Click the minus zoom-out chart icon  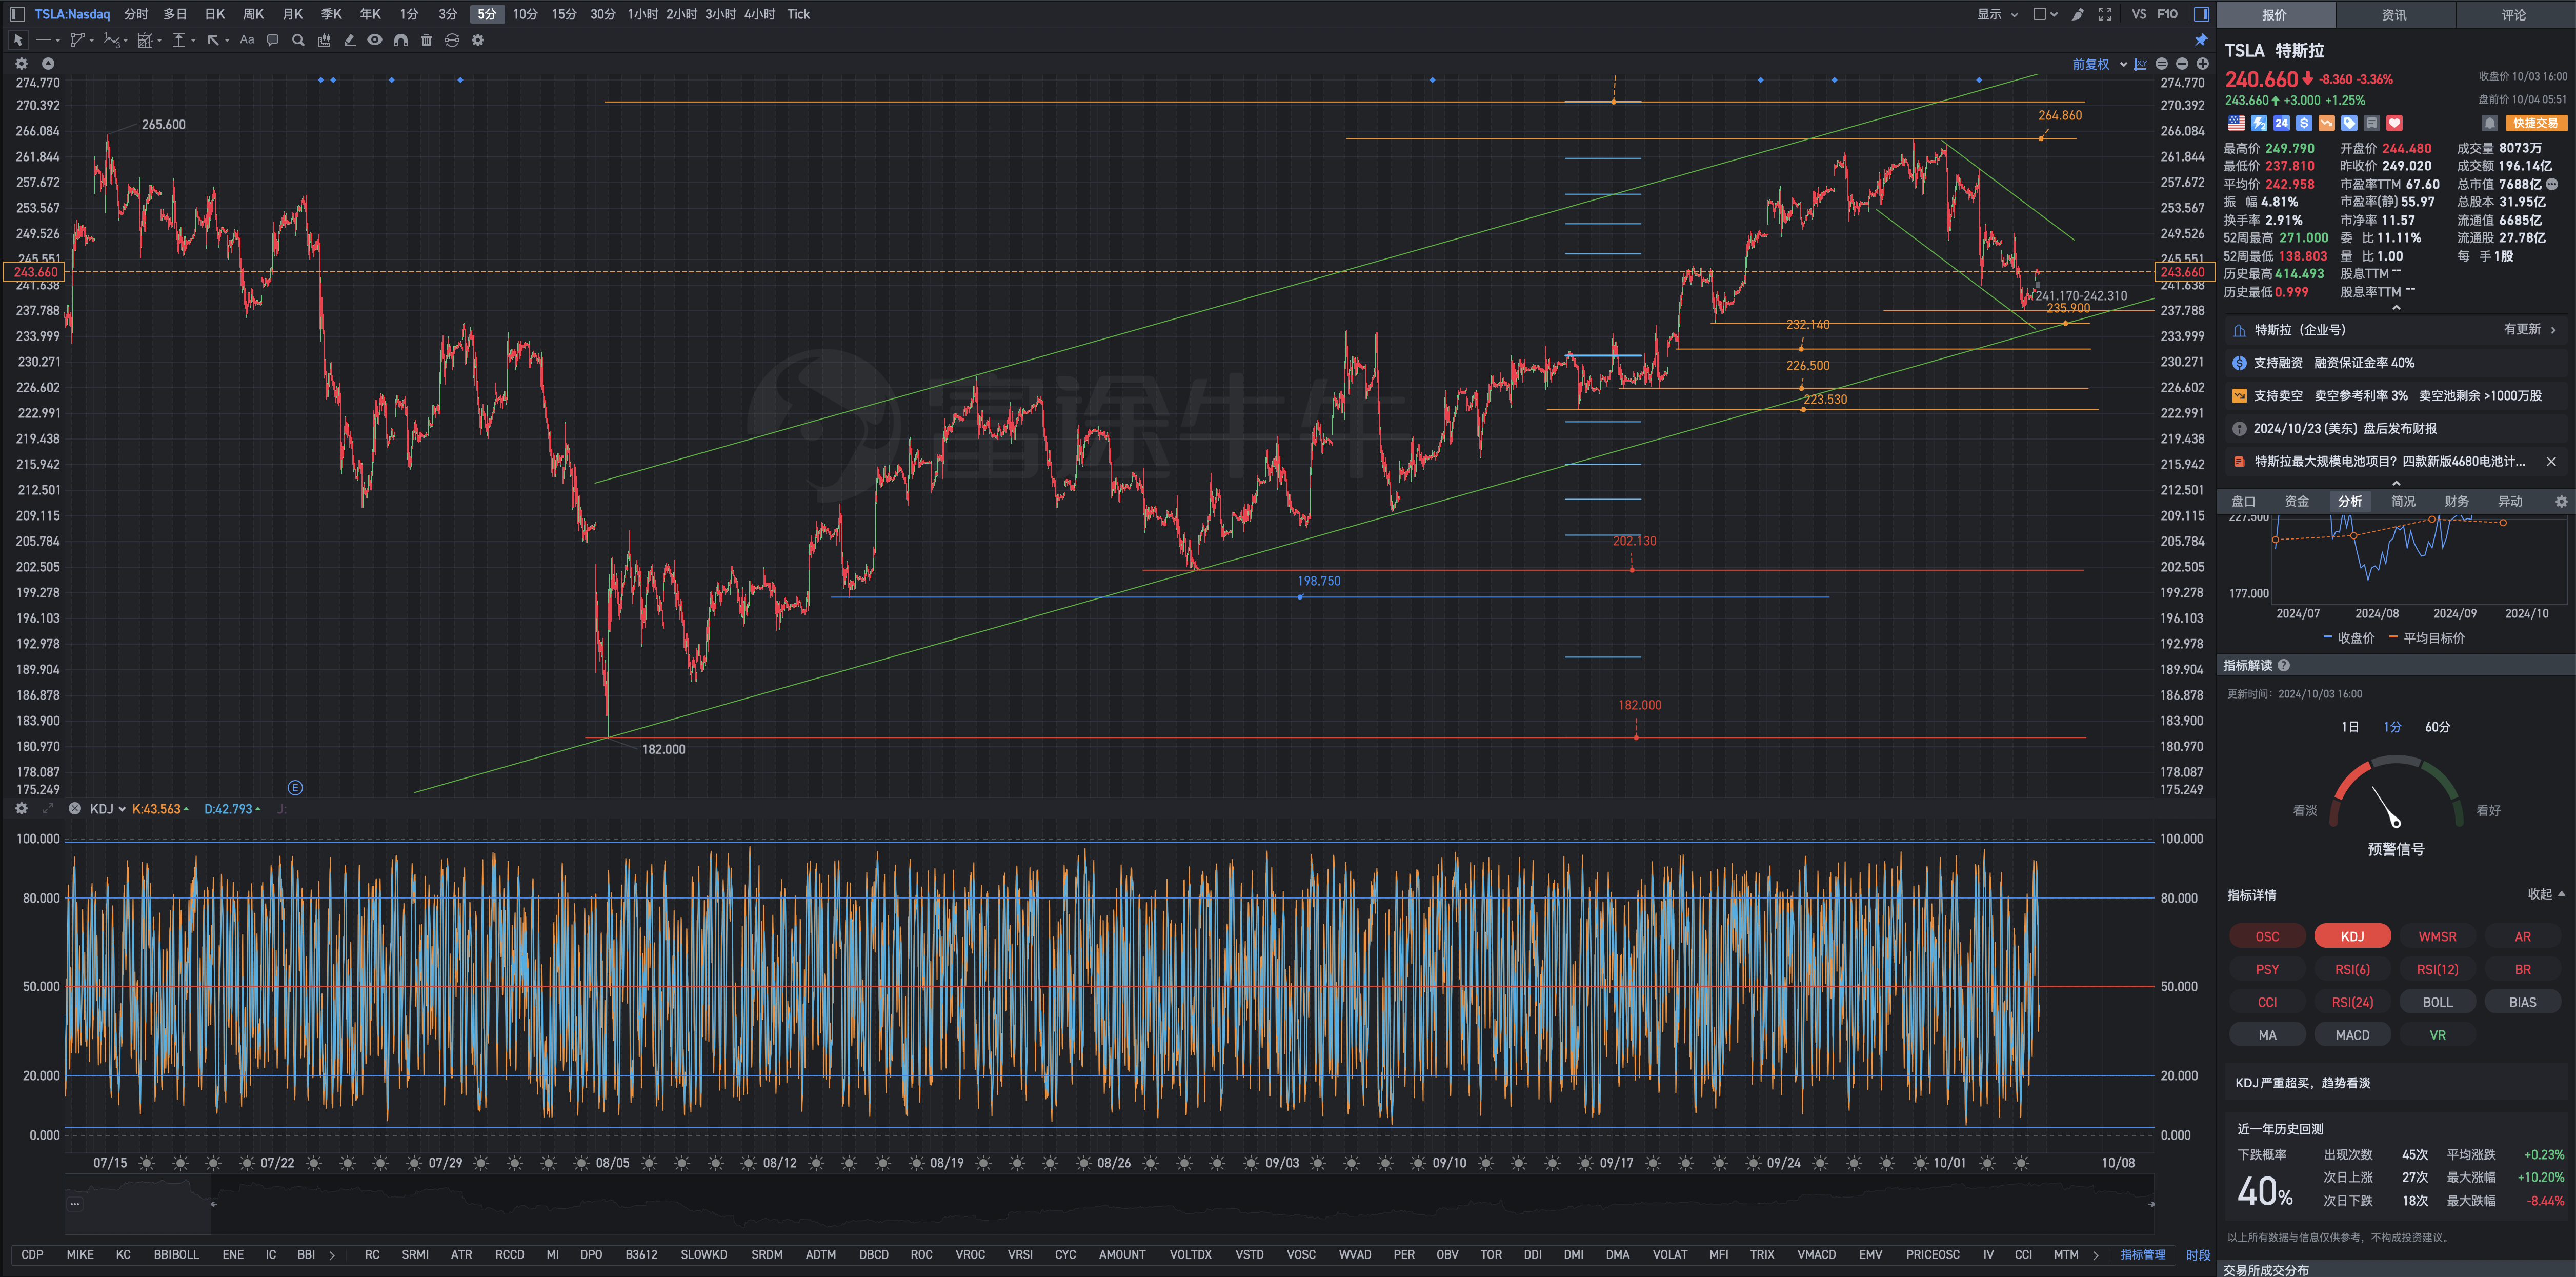[2182, 64]
